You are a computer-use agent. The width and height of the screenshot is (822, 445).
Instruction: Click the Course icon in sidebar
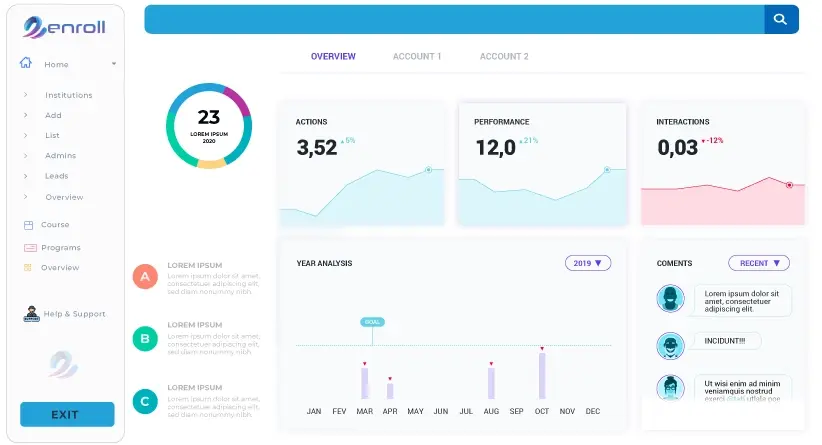click(x=29, y=225)
